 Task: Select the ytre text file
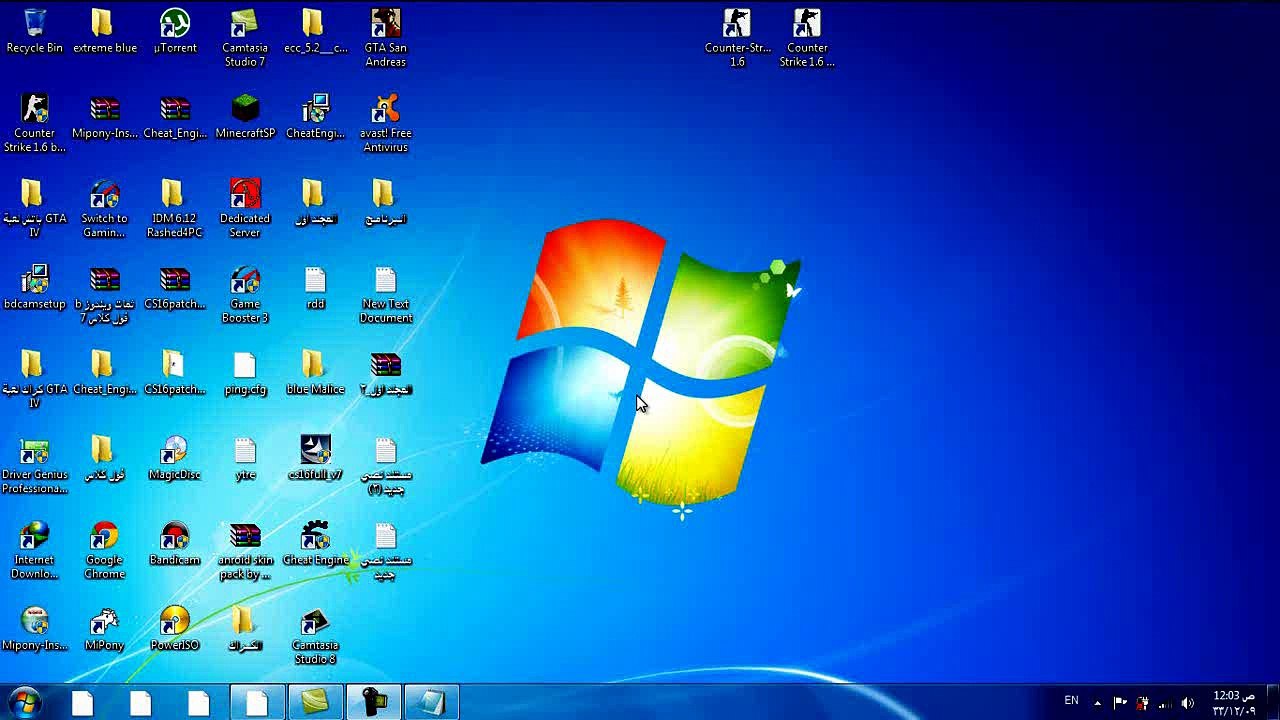click(x=245, y=458)
